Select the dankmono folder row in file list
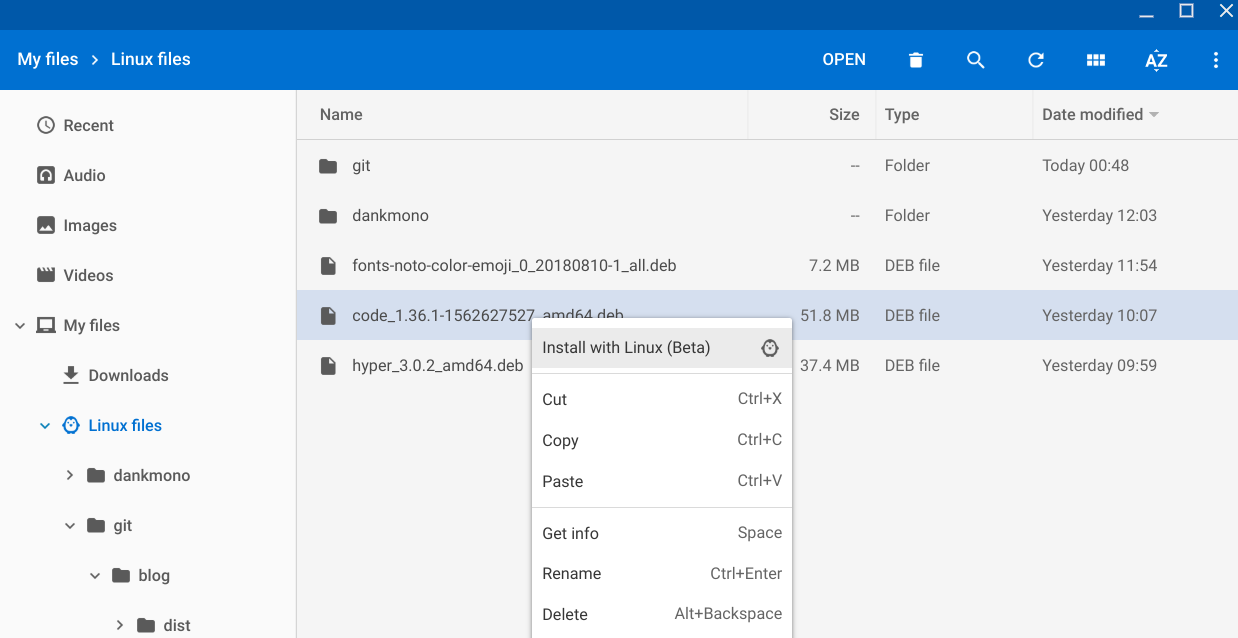Screen dimensions: 1238x638 click(x=767, y=215)
